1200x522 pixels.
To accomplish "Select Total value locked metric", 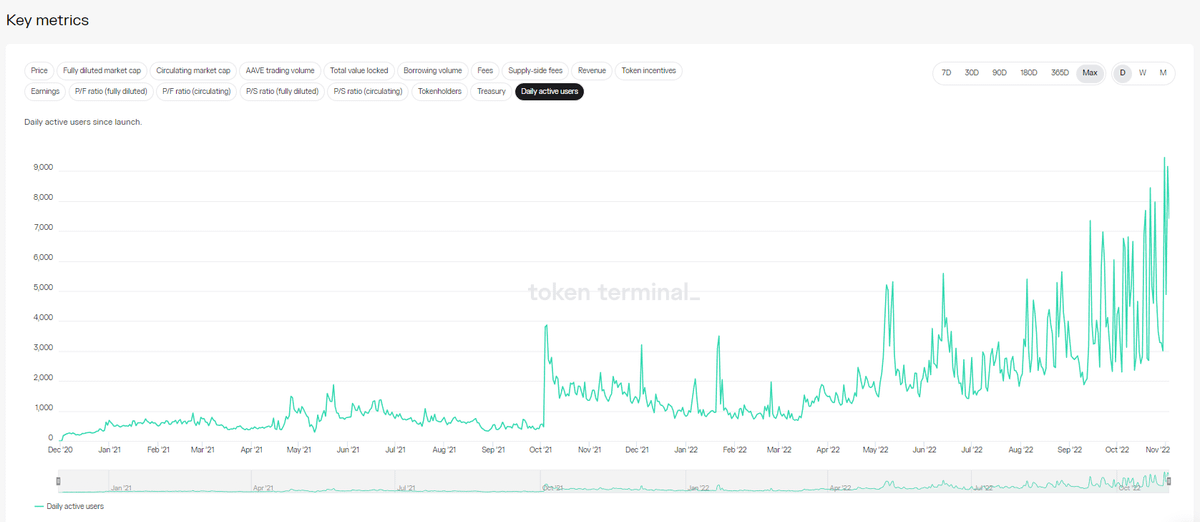I will click(x=359, y=71).
